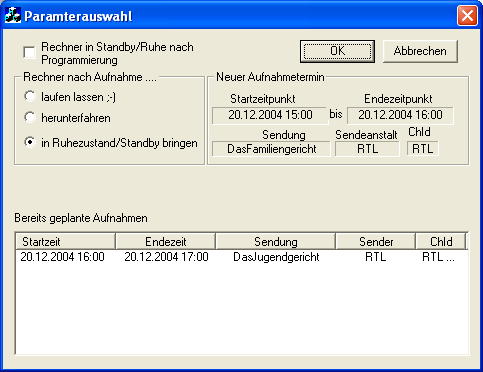Click the Sendeanstalt field showing RTL
The height and width of the screenshot is (372, 483).
(367, 149)
